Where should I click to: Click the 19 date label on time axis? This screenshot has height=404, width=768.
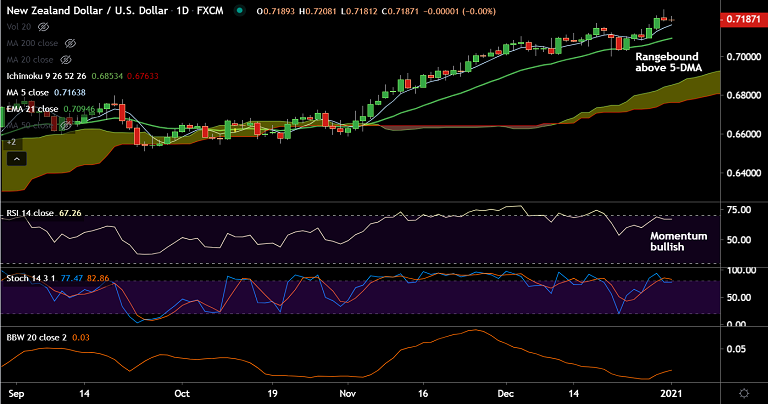point(272,394)
